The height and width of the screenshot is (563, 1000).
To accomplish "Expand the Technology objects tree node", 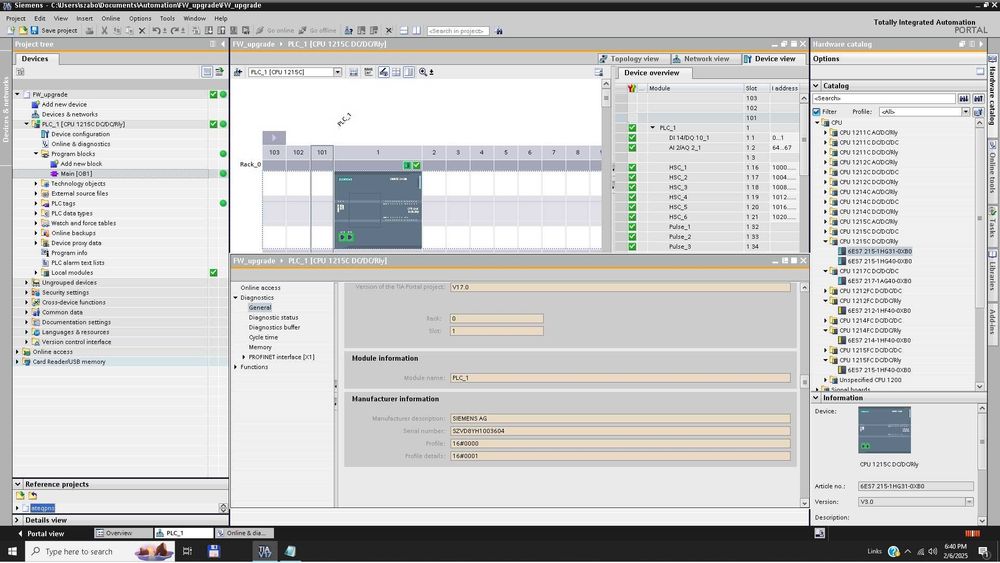I will pyautogui.click(x=36, y=184).
